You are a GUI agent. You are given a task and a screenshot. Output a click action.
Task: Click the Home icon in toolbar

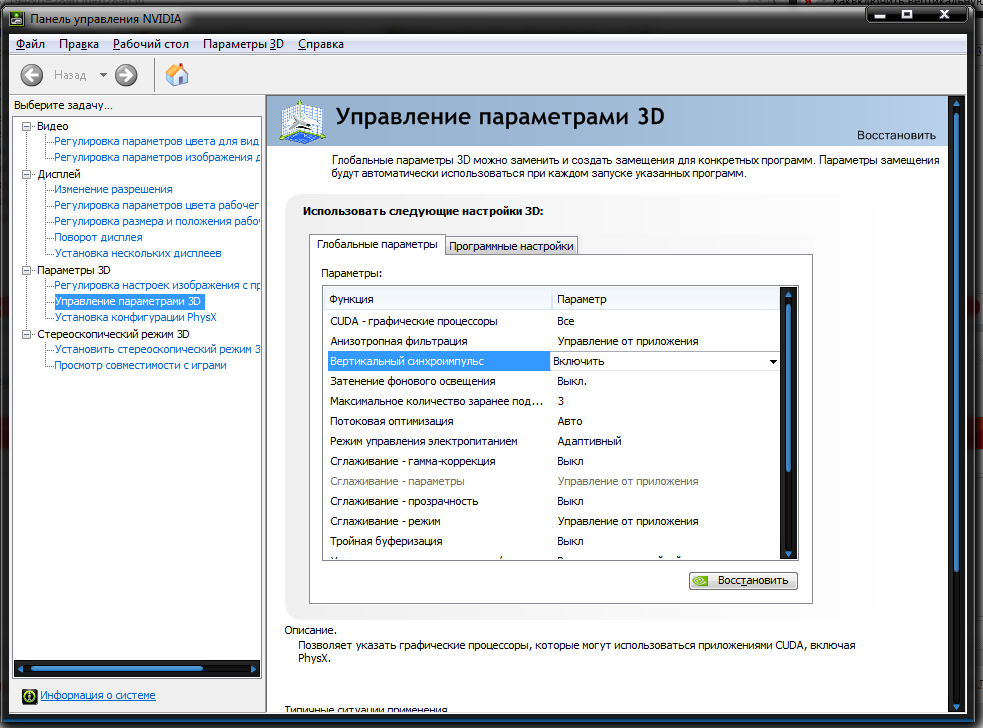point(177,75)
